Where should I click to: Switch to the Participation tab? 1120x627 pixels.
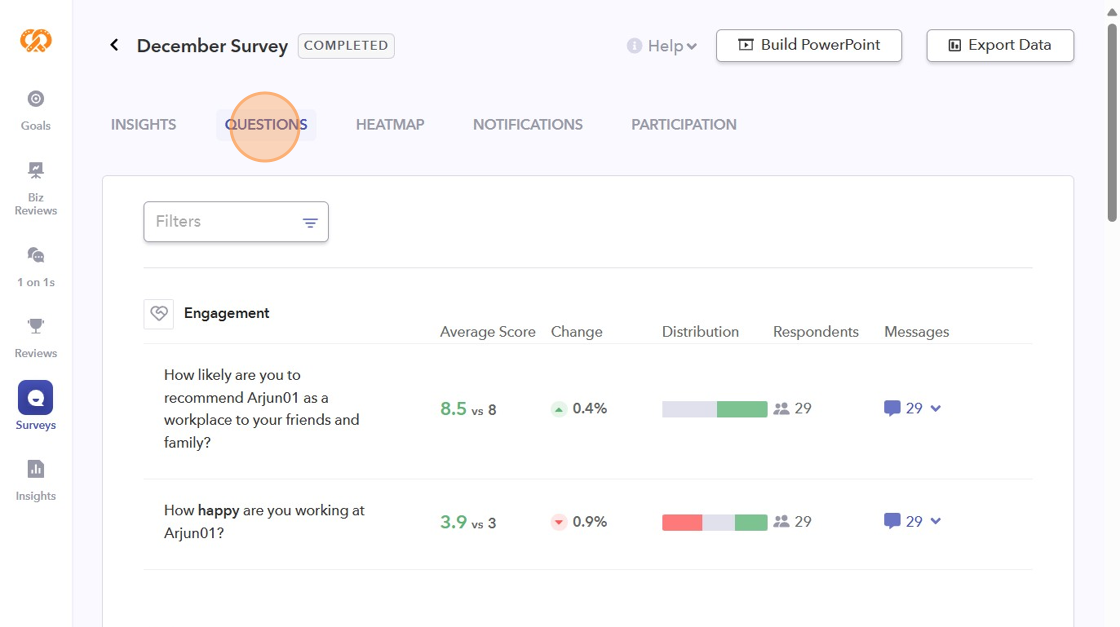pyautogui.click(x=684, y=125)
